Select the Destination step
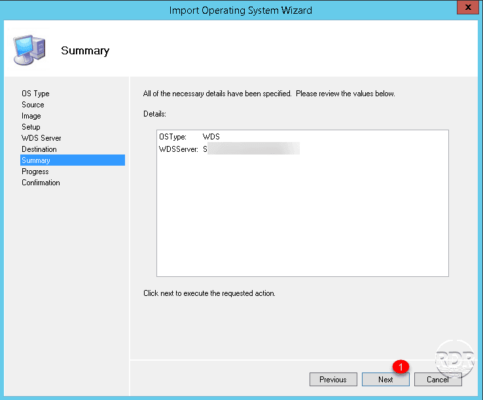This screenshot has width=483, height=400. tap(39, 149)
